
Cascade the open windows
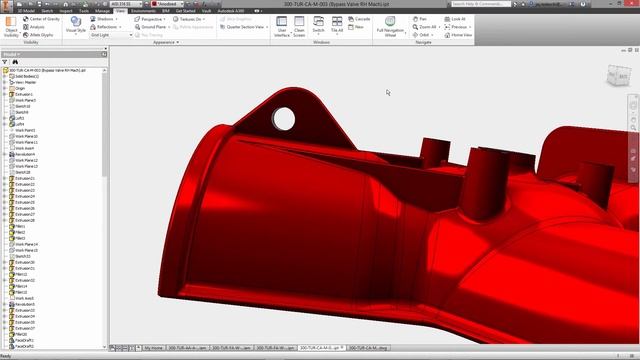point(359,19)
